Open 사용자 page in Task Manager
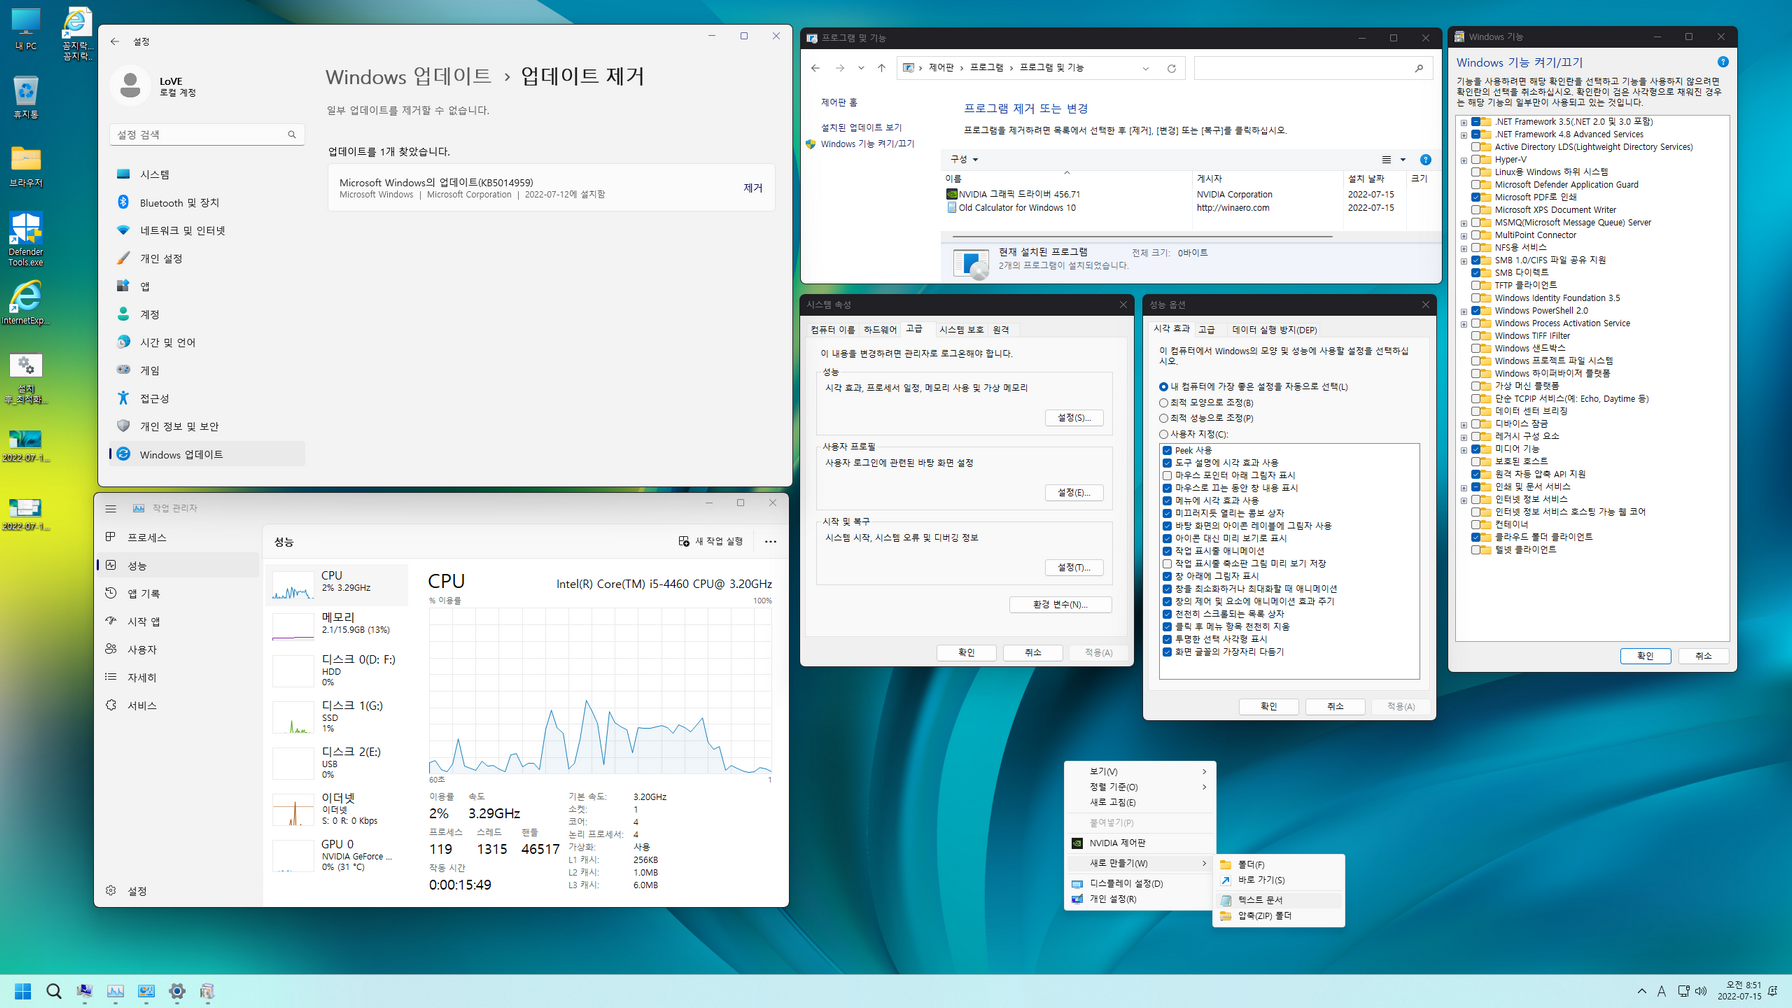Screen dimensions: 1792x1008 pos(180,649)
